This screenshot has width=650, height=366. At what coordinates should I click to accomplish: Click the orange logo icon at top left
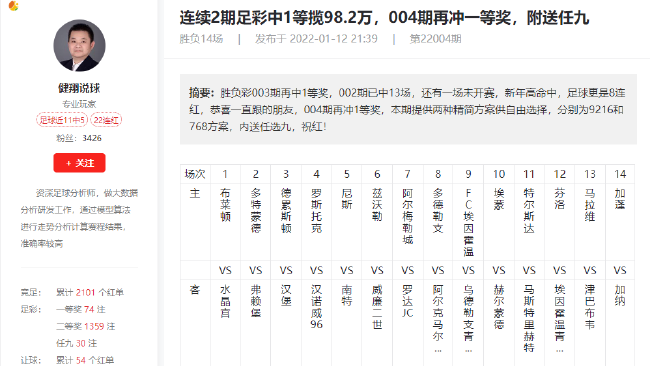[x=13, y=6]
